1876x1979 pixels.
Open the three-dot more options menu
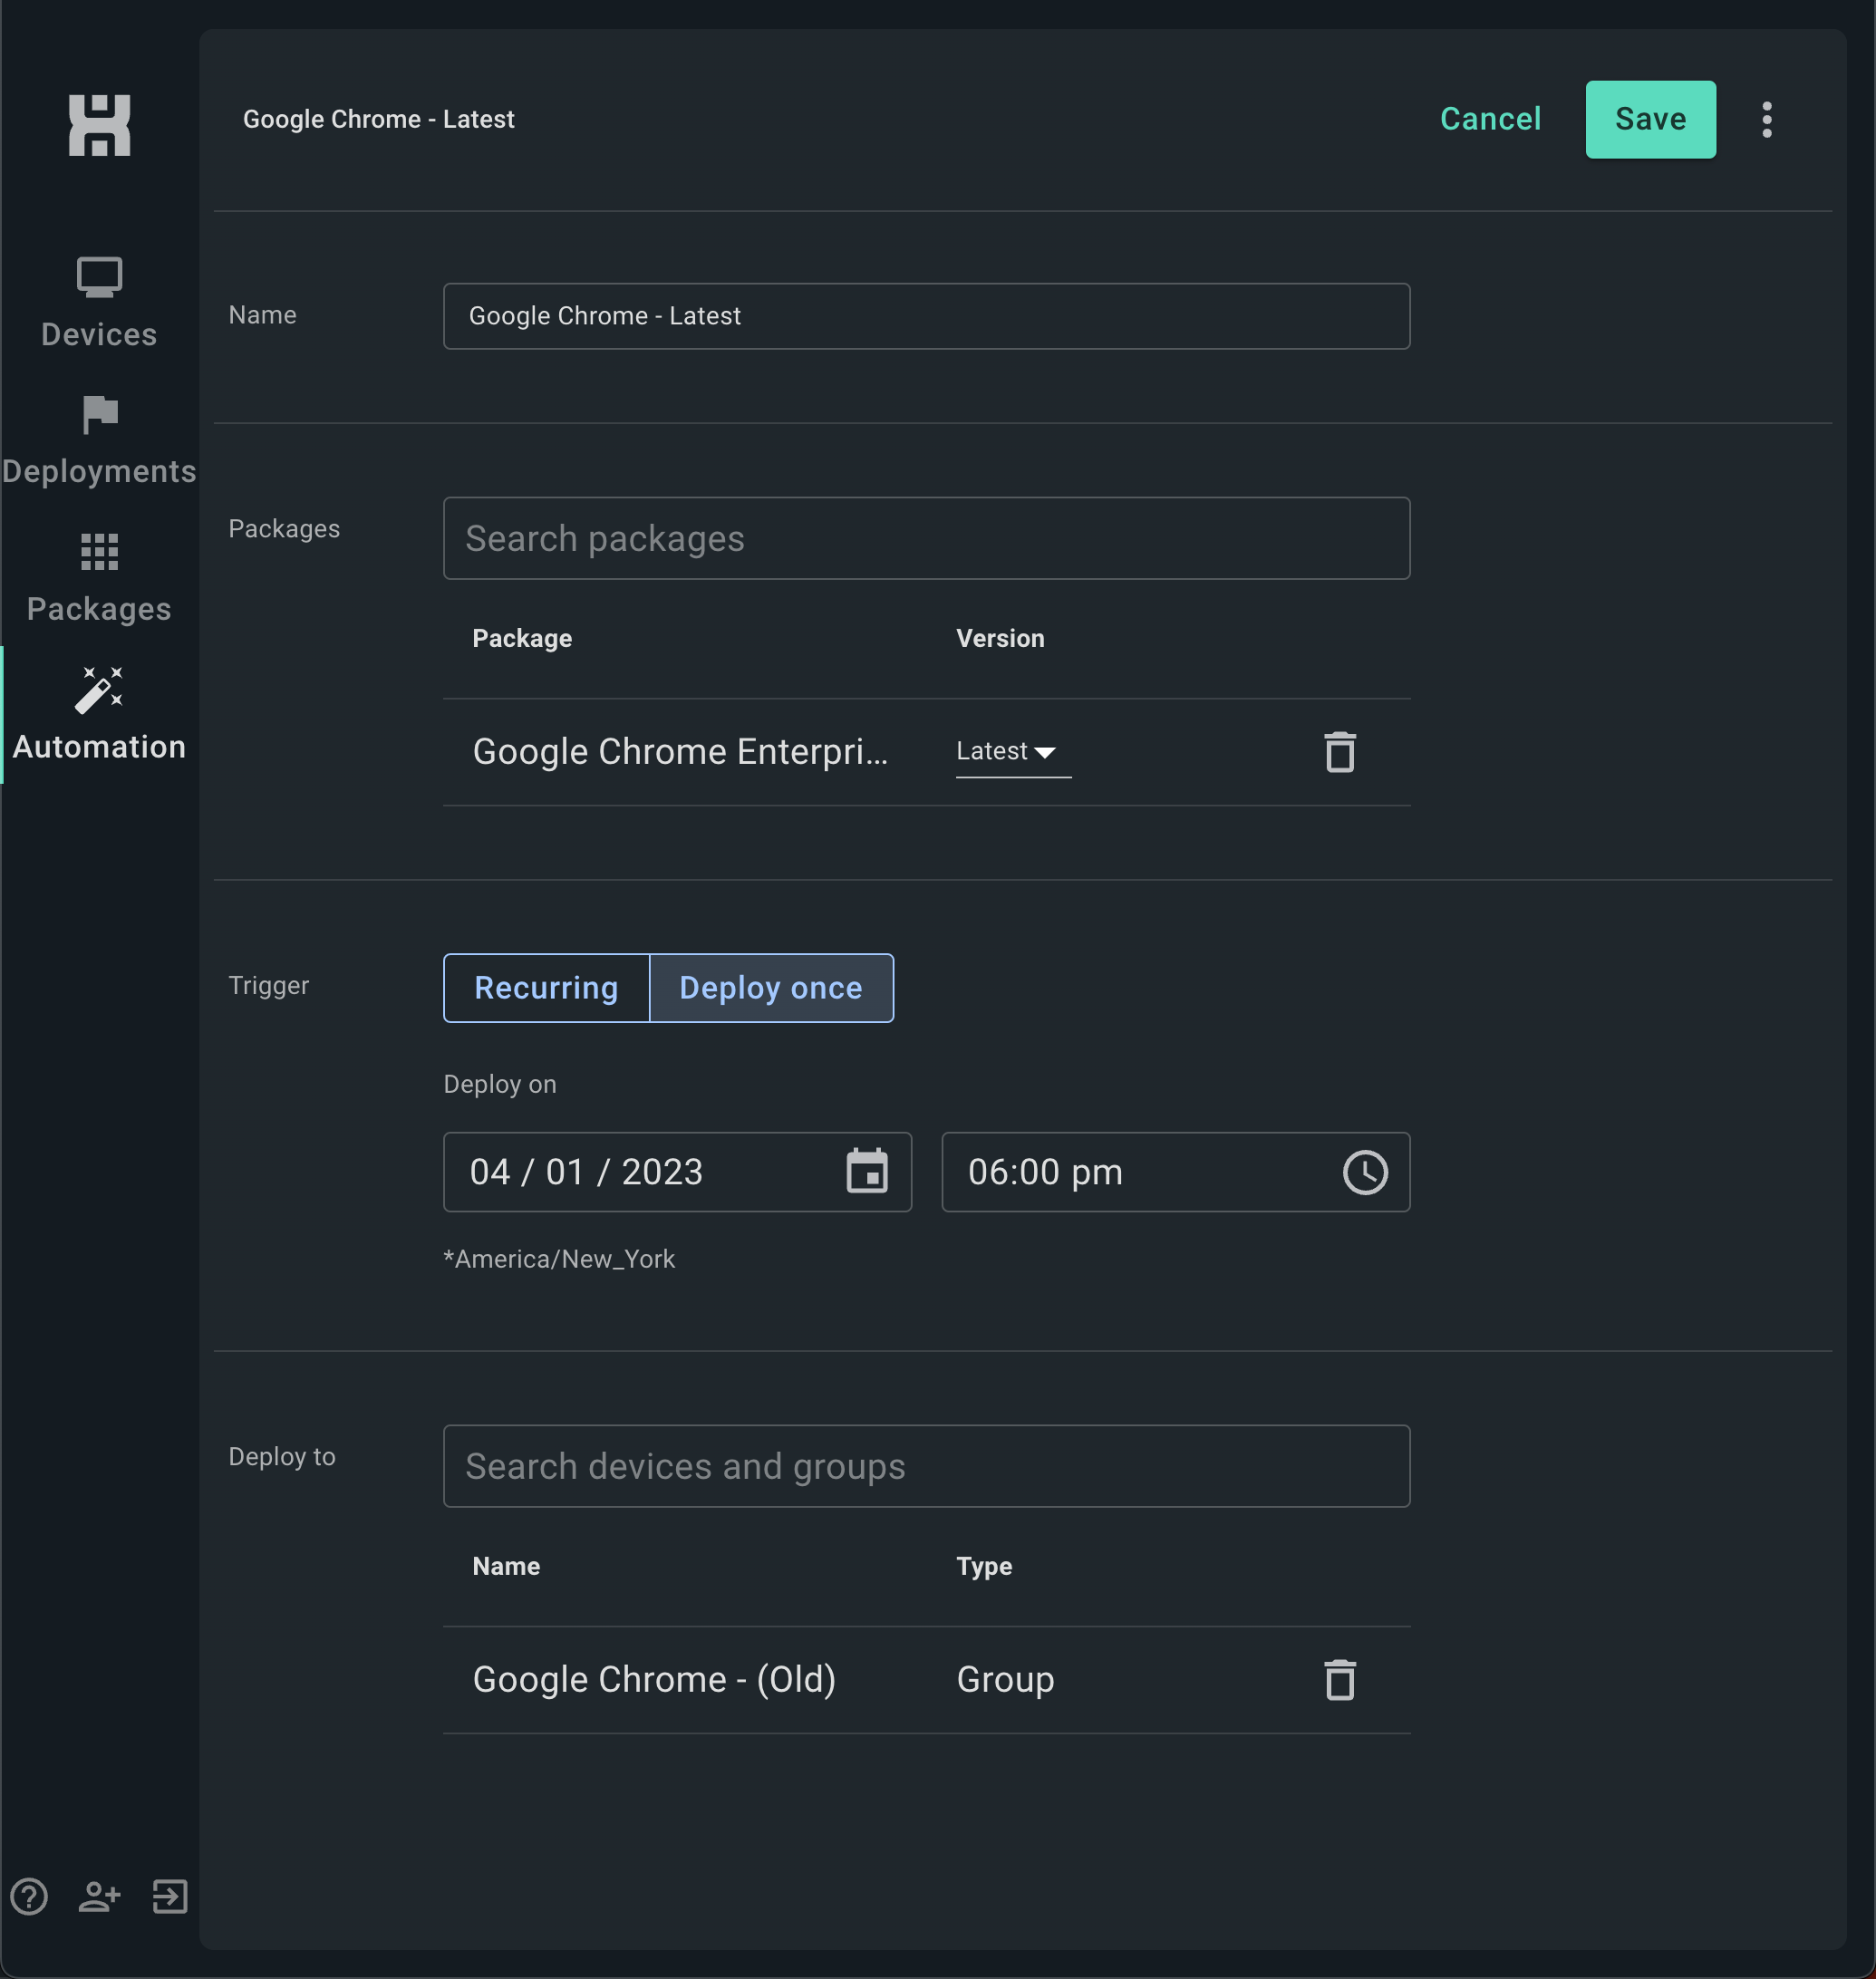1766,120
